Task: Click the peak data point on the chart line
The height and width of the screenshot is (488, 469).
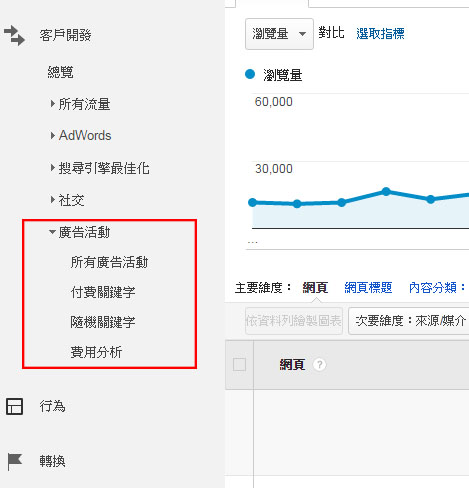Action: pos(386,191)
